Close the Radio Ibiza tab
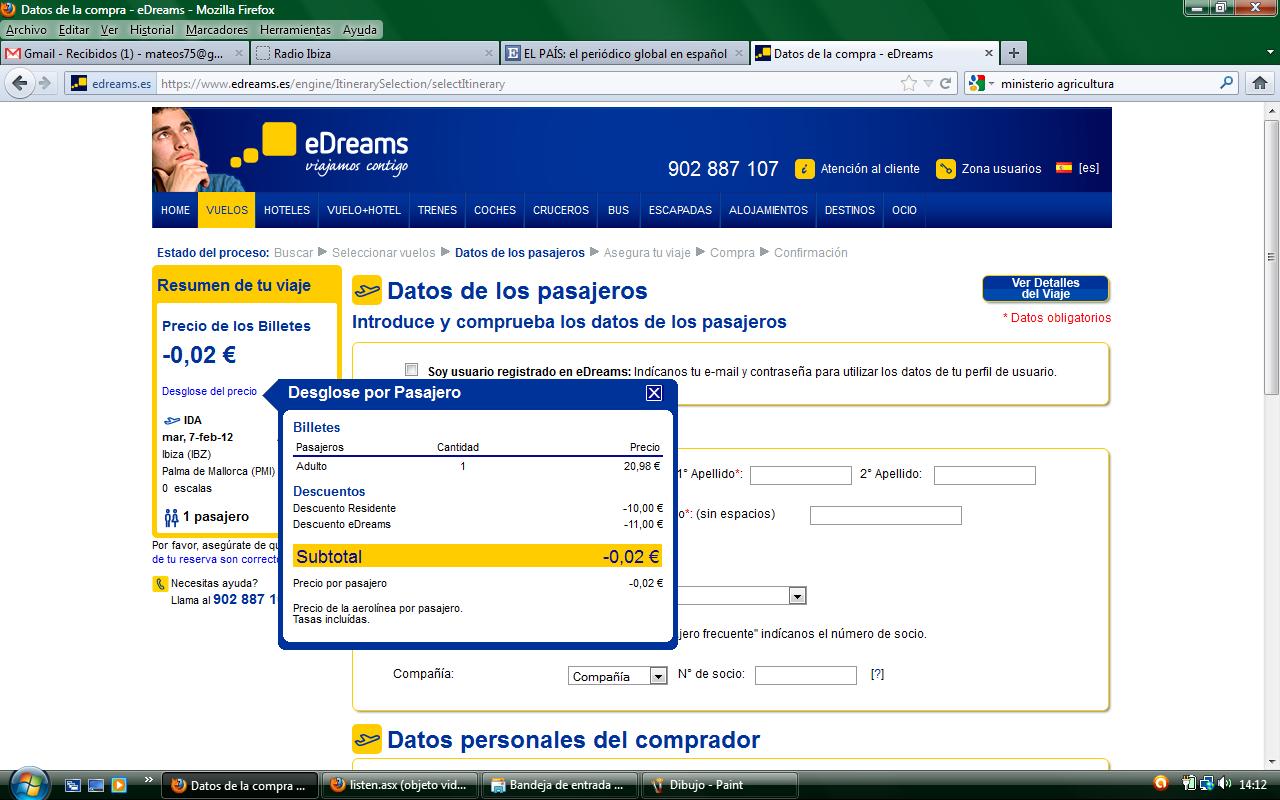Viewport: 1280px width, 800px height. (x=488, y=53)
